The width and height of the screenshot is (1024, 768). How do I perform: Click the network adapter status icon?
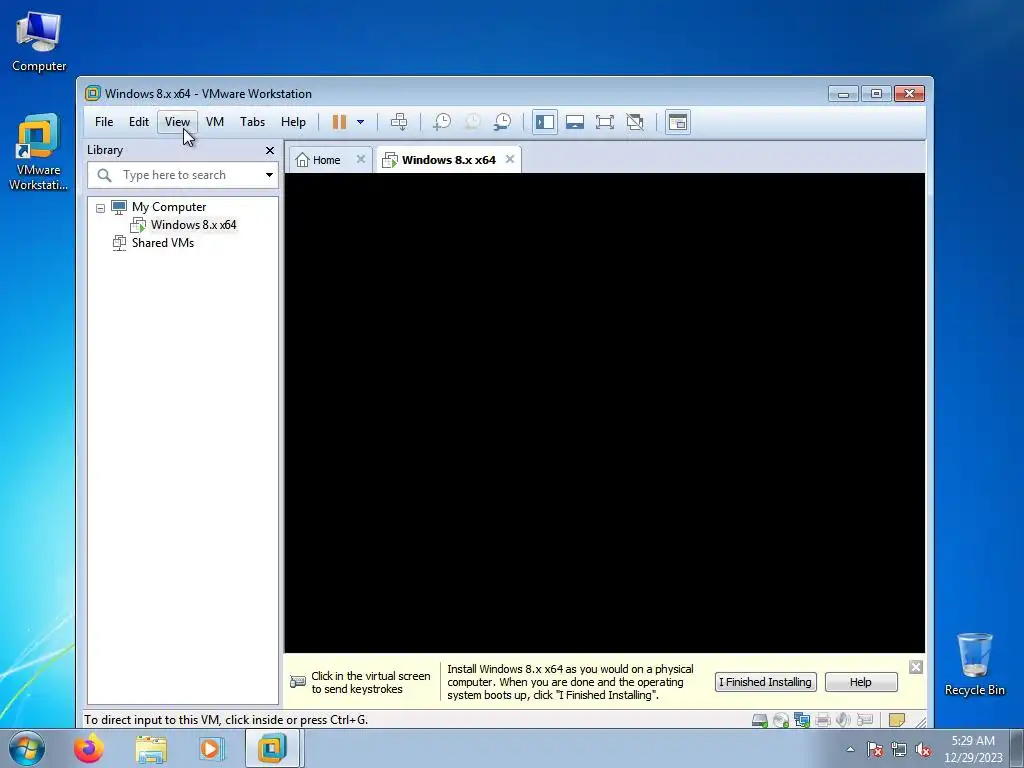click(801, 720)
